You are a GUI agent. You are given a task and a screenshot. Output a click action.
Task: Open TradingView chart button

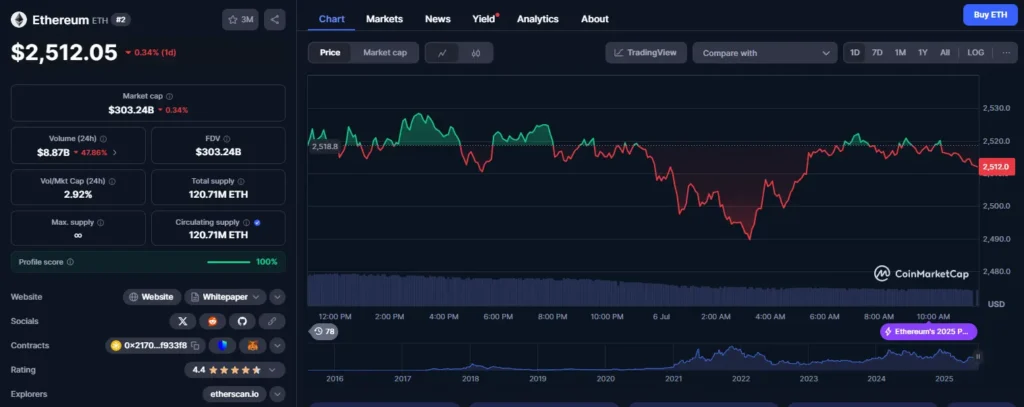(x=646, y=53)
